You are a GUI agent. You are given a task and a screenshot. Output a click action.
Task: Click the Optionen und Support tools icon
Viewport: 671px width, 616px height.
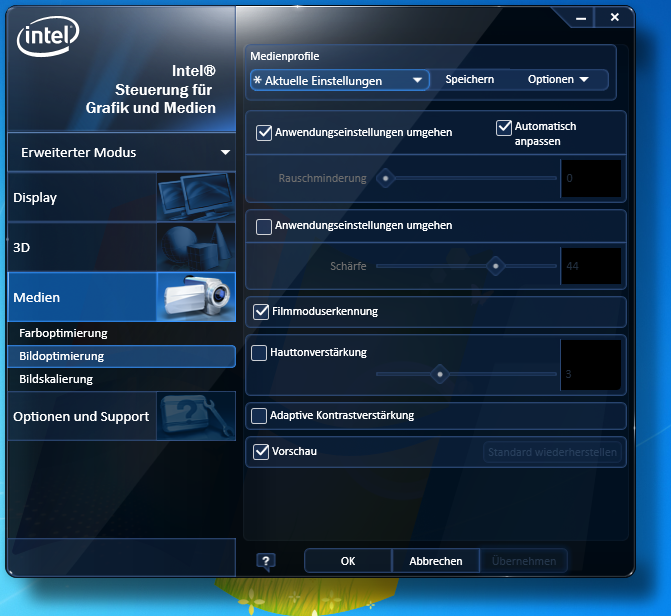click(x=196, y=416)
